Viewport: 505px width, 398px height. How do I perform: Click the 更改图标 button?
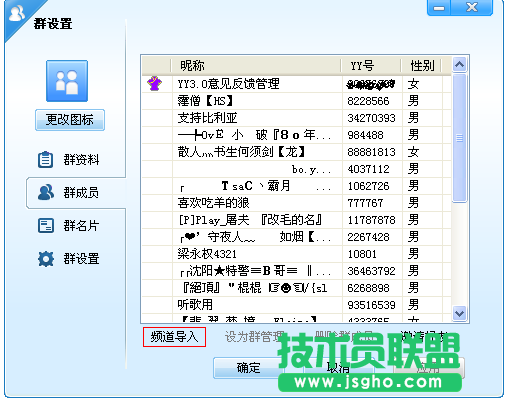[70, 120]
